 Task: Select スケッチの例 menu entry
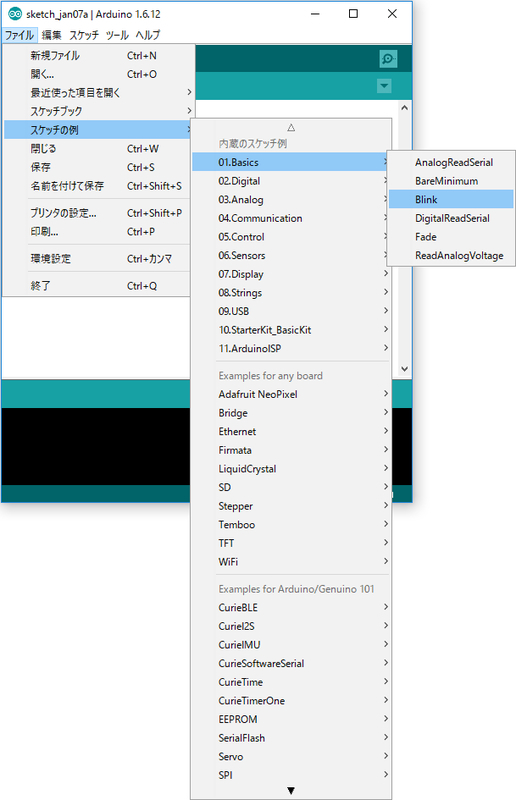99,130
